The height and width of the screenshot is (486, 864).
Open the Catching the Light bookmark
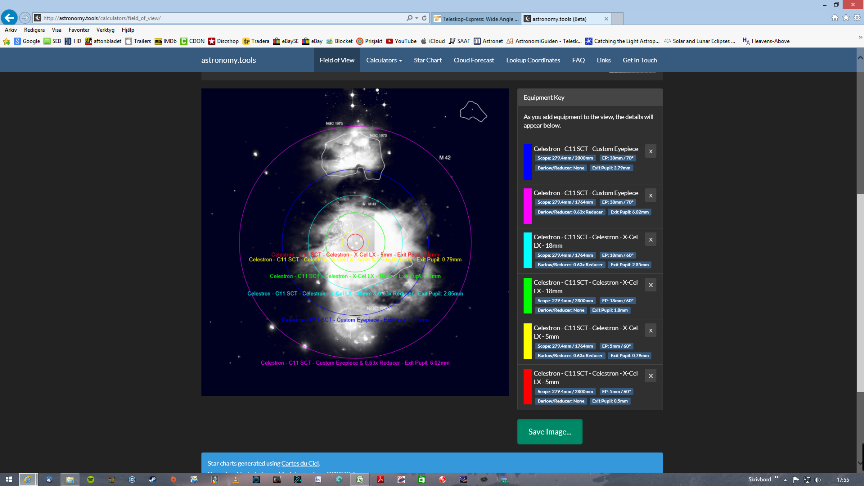point(622,41)
